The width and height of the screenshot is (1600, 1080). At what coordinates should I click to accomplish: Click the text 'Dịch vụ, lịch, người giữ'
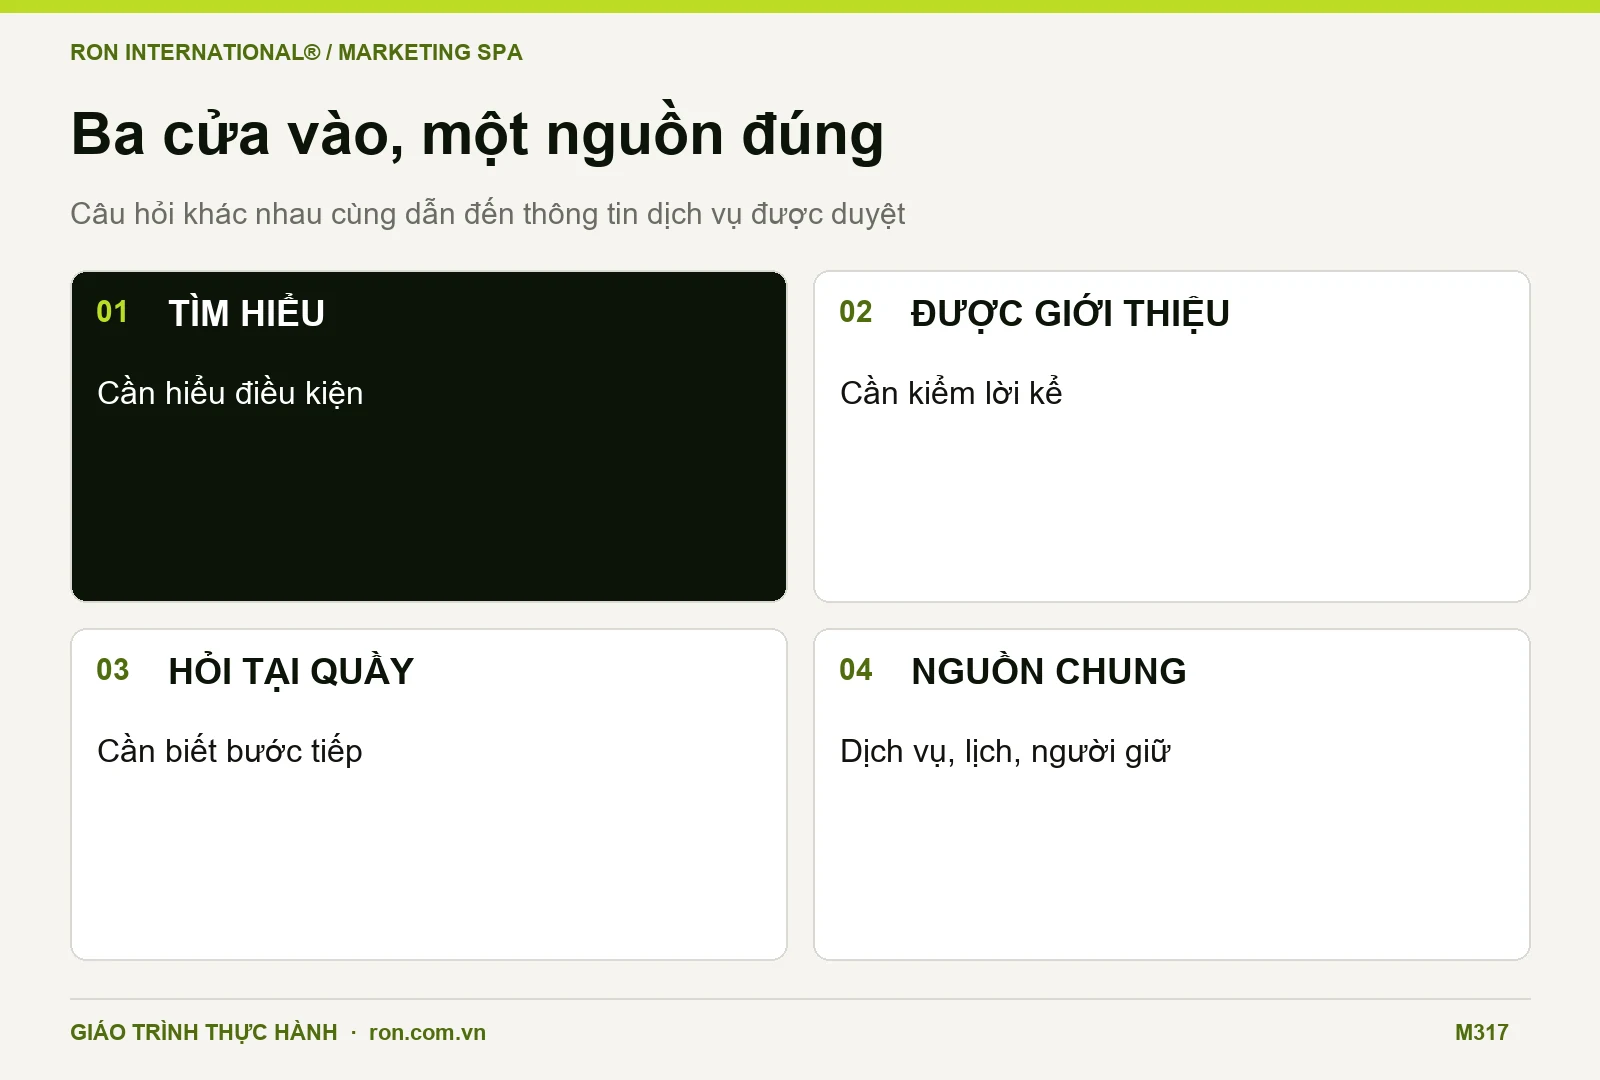click(x=1005, y=750)
